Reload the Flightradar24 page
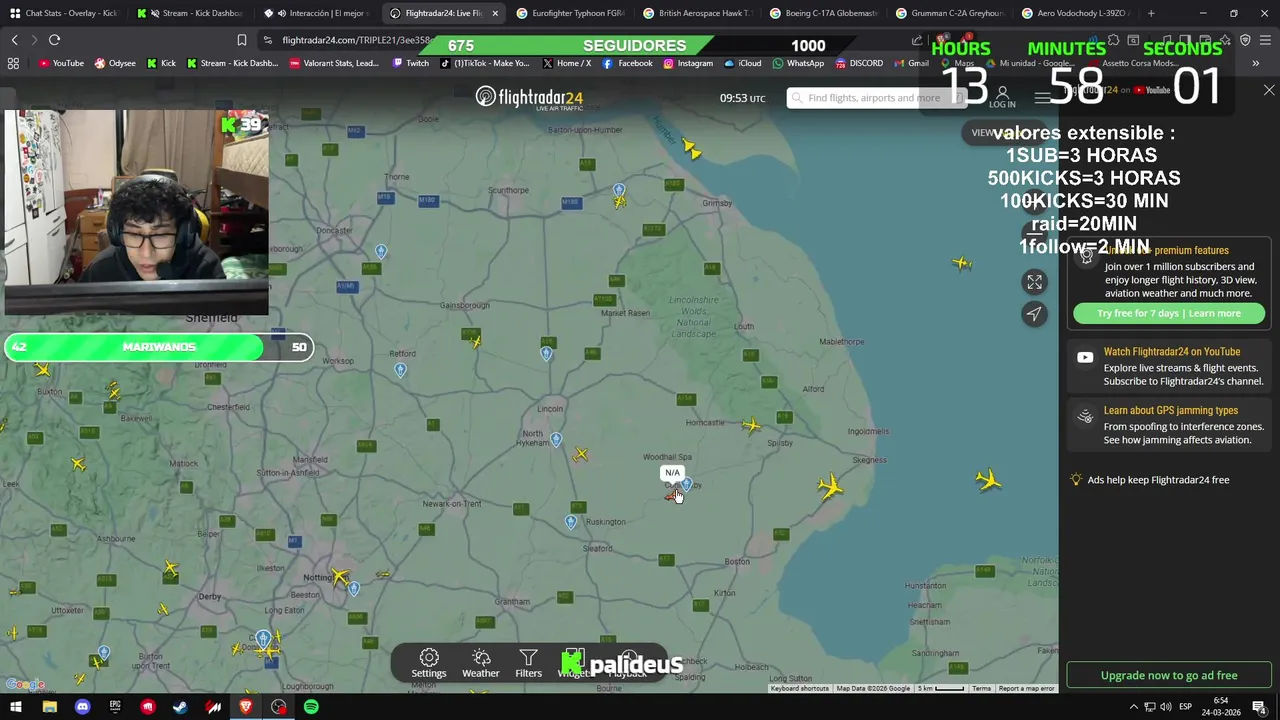 click(x=54, y=40)
